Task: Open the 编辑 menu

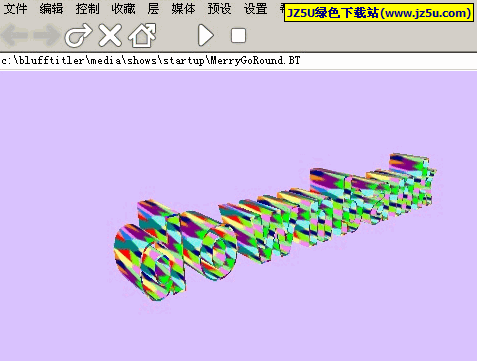Action: point(51,9)
